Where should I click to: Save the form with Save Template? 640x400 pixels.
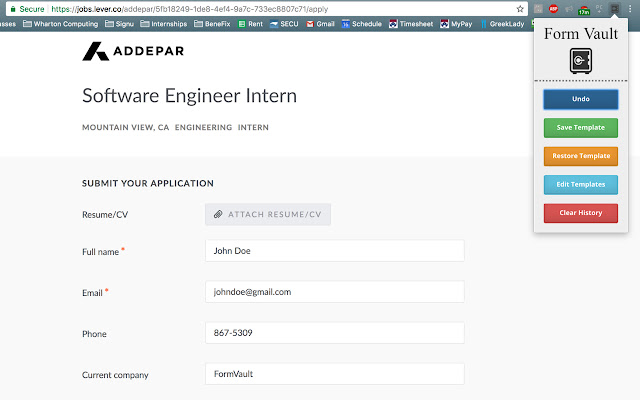[x=580, y=128]
